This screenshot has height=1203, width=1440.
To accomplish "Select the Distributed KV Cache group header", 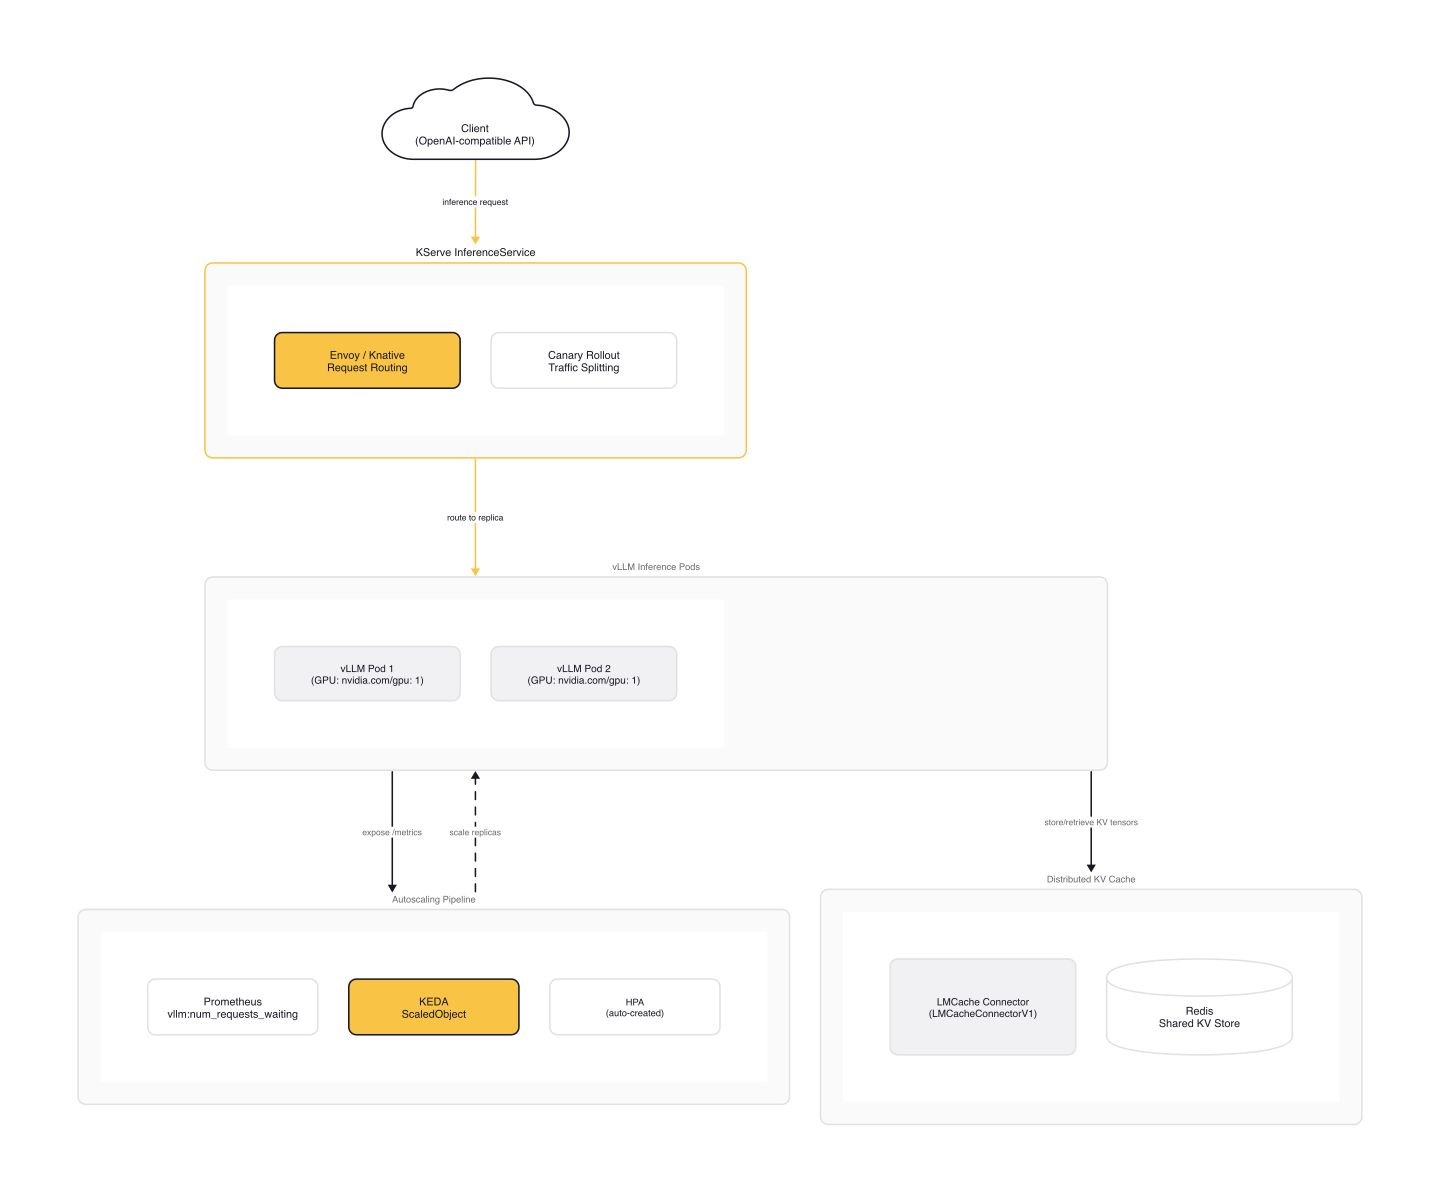I will (1091, 879).
